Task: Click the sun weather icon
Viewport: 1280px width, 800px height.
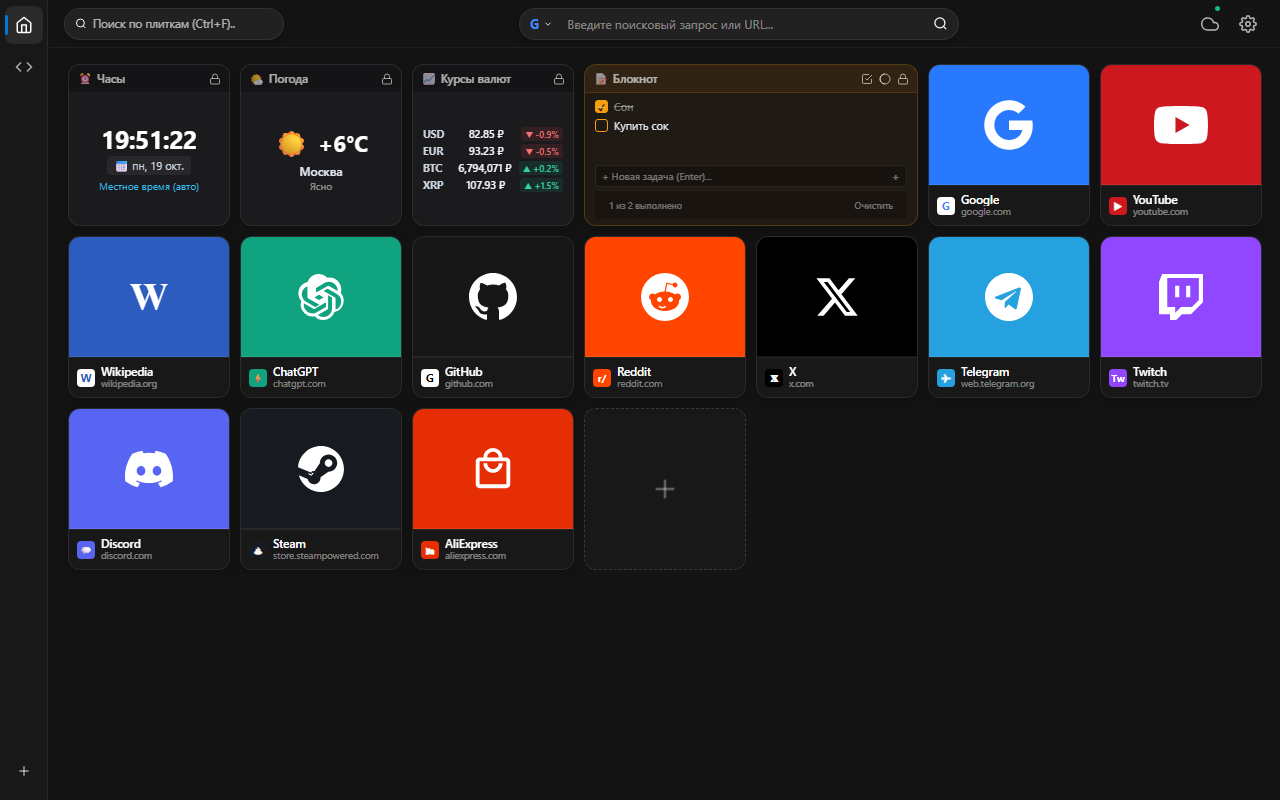Action: pos(291,144)
